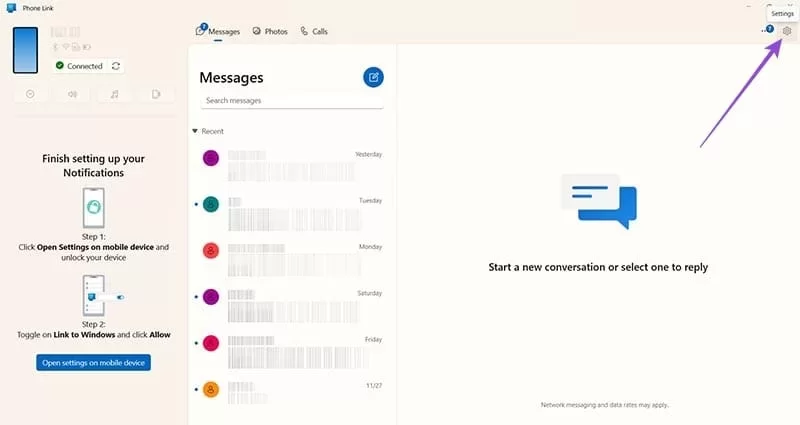Go to the Calls tab
Viewport: 800px width, 425px height.
[314, 32]
